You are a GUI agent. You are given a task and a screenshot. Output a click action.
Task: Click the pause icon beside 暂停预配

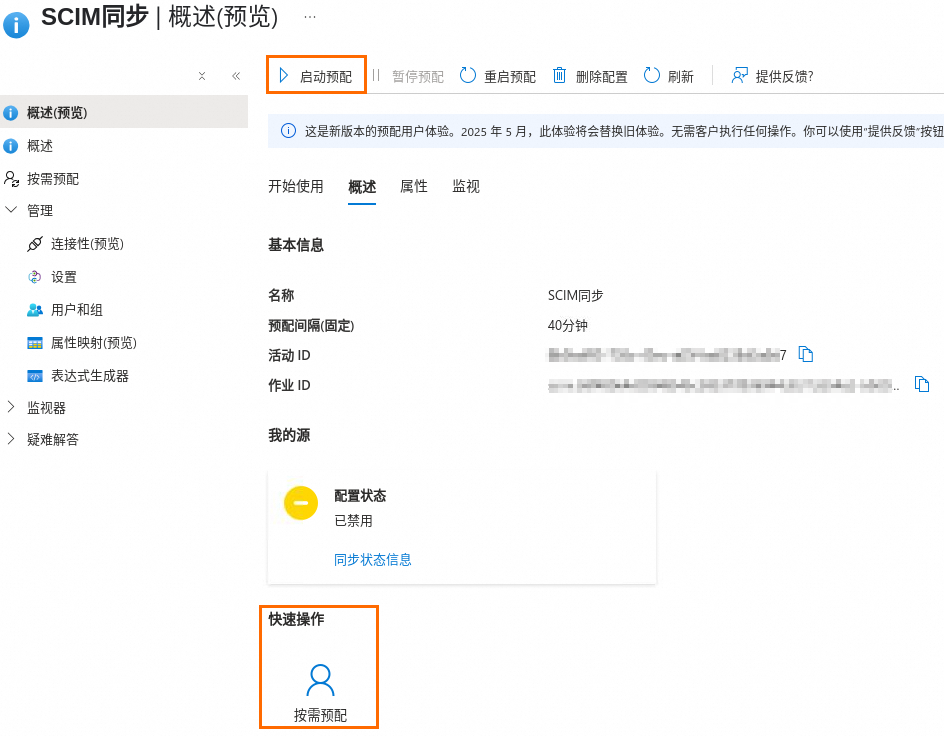(x=376, y=76)
